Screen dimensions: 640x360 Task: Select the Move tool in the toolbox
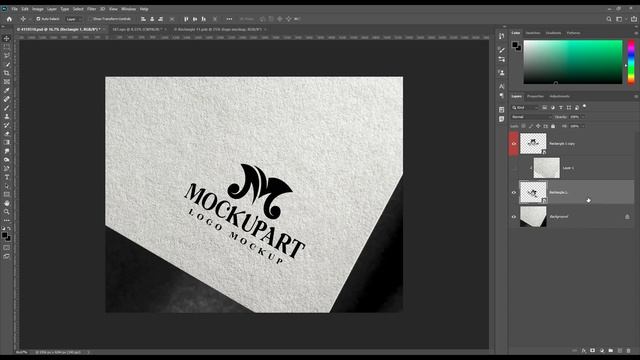pos(7,38)
